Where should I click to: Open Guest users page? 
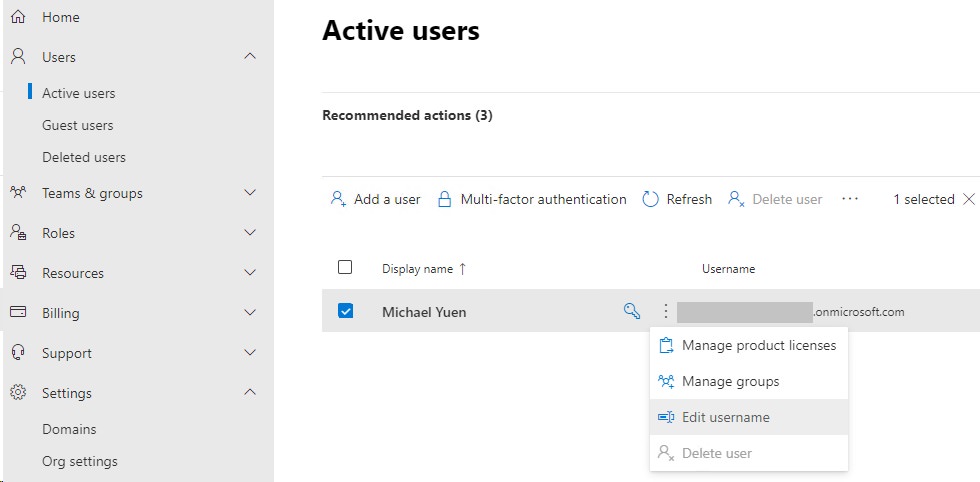pos(77,125)
